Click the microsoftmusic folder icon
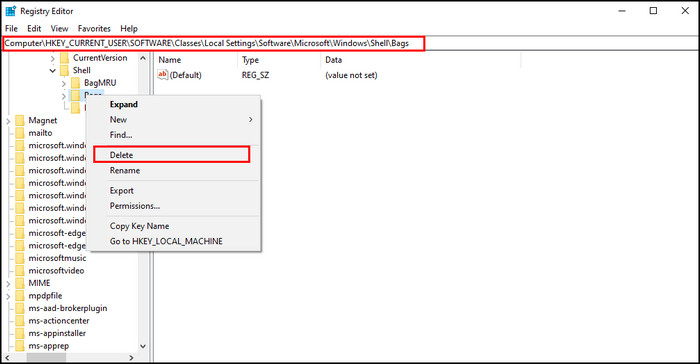The width and height of the screenshot is (700, 364). pyautogui.click(x=20, y=258)
